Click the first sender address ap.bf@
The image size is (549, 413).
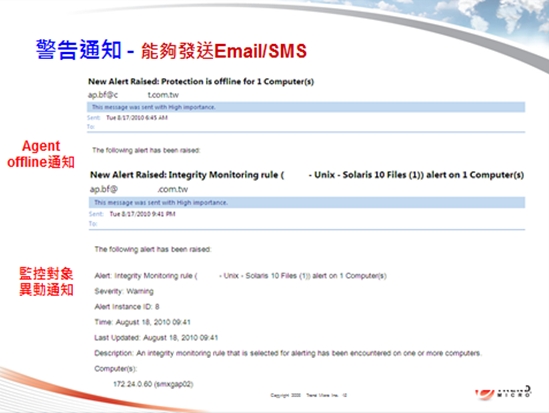[133, 95]
